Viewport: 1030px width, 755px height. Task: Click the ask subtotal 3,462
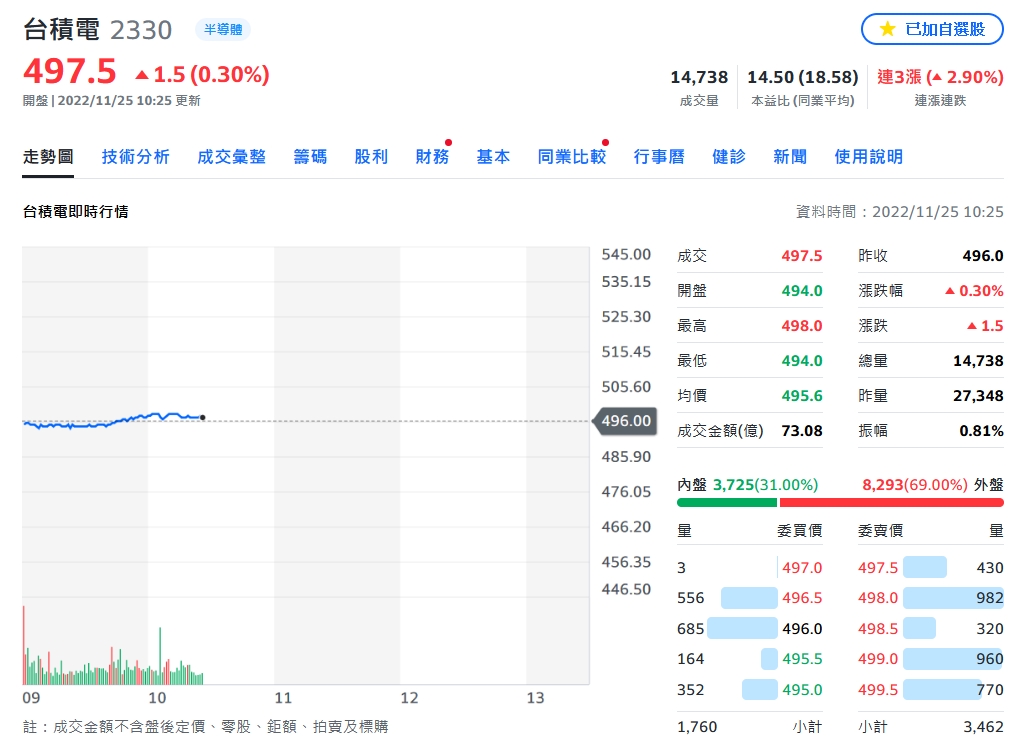pos(983,727)
